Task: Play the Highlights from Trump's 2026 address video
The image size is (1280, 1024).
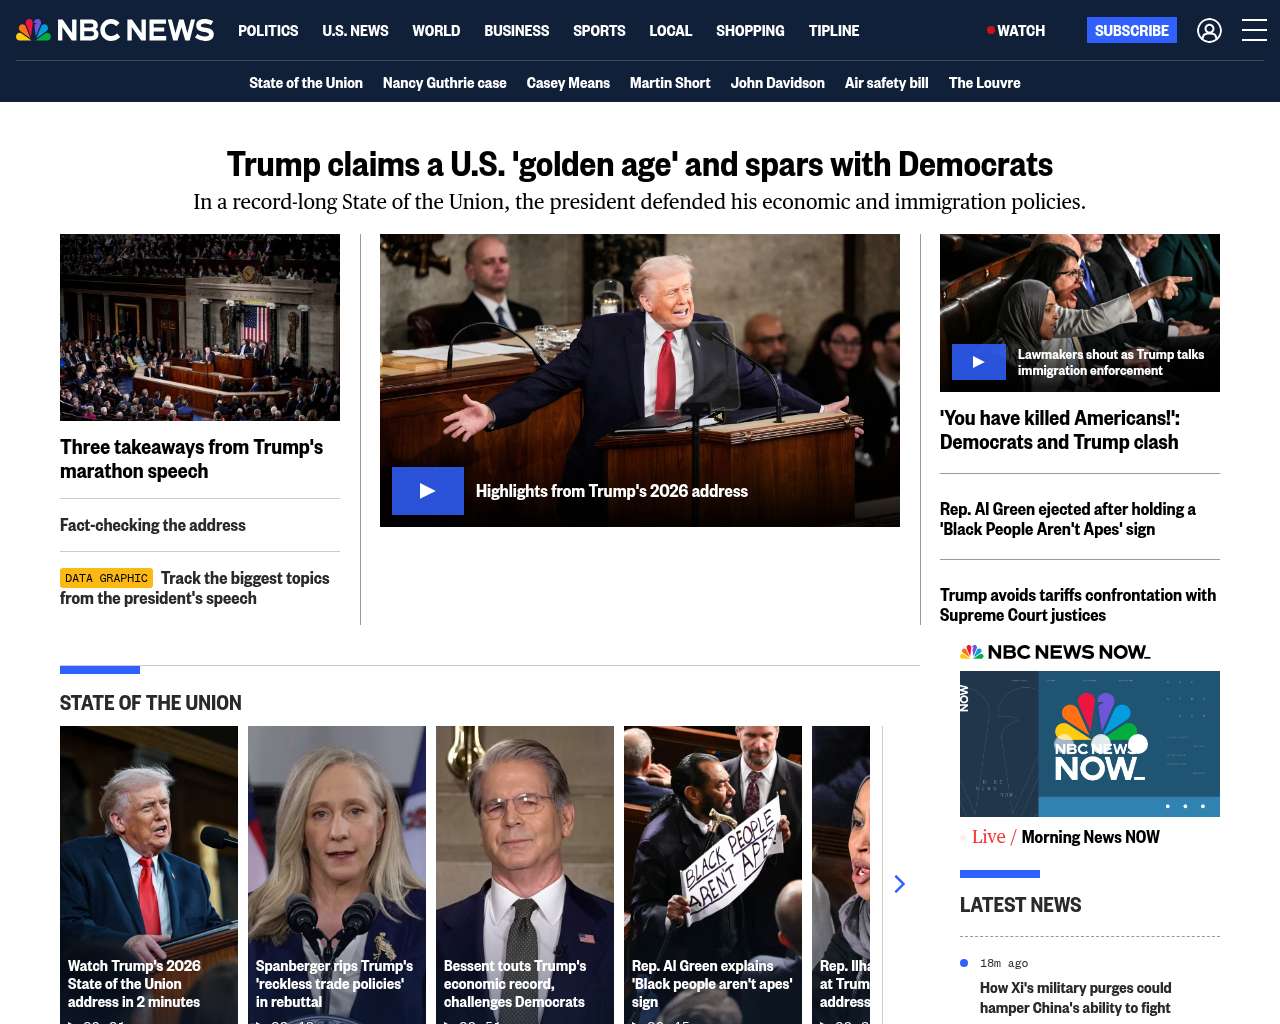Action: (428, 491)
